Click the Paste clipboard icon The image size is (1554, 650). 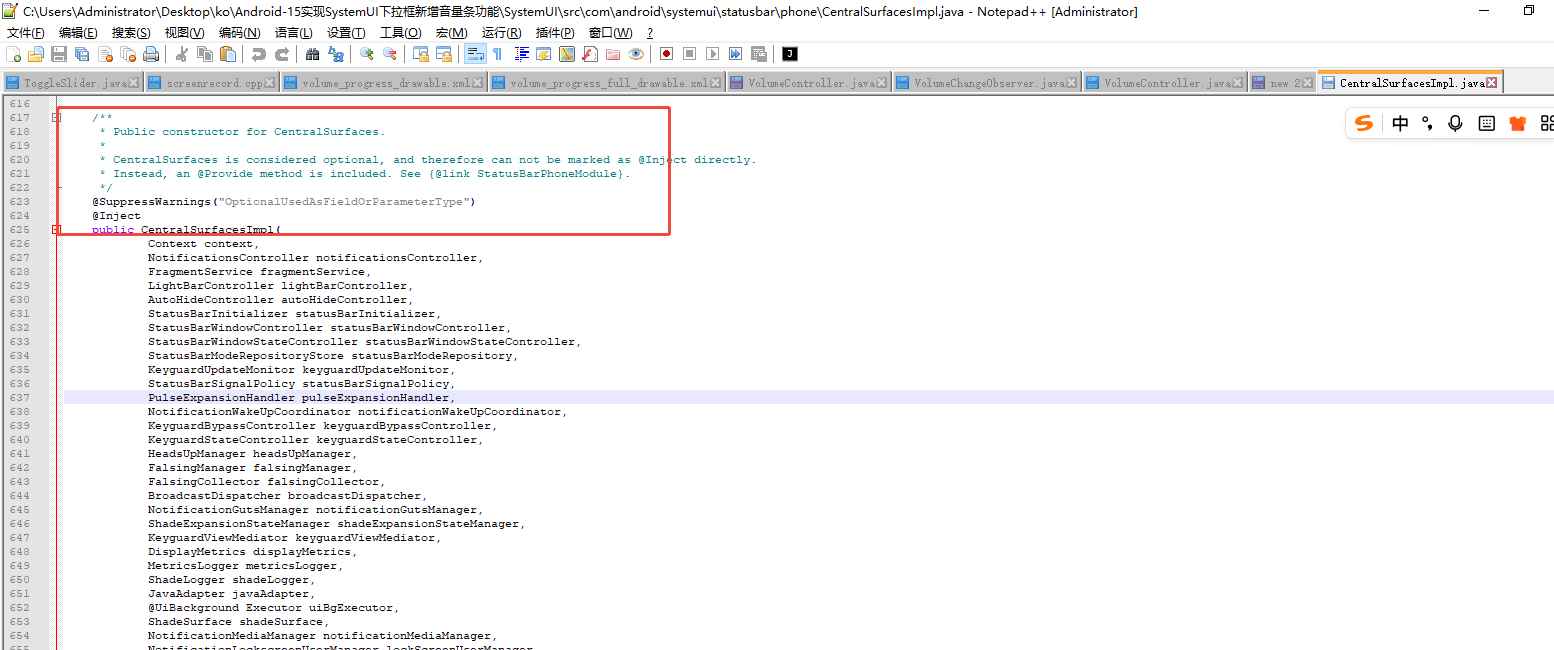point(228,54)
